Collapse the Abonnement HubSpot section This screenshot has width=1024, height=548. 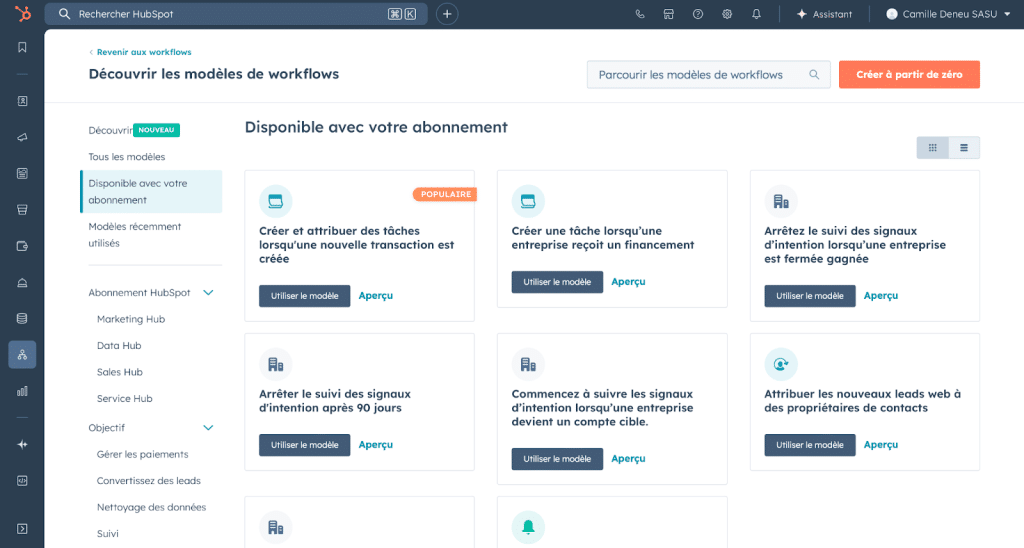[x=209, y=293]
